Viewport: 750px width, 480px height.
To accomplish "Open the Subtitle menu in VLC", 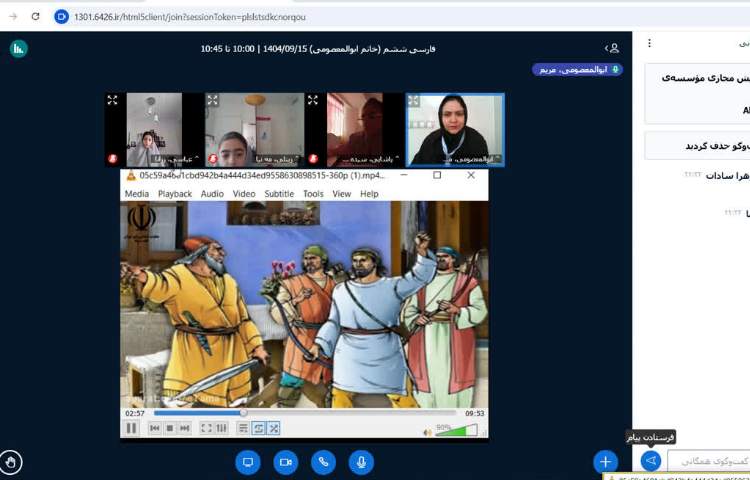I will click(x=279, y=194).
